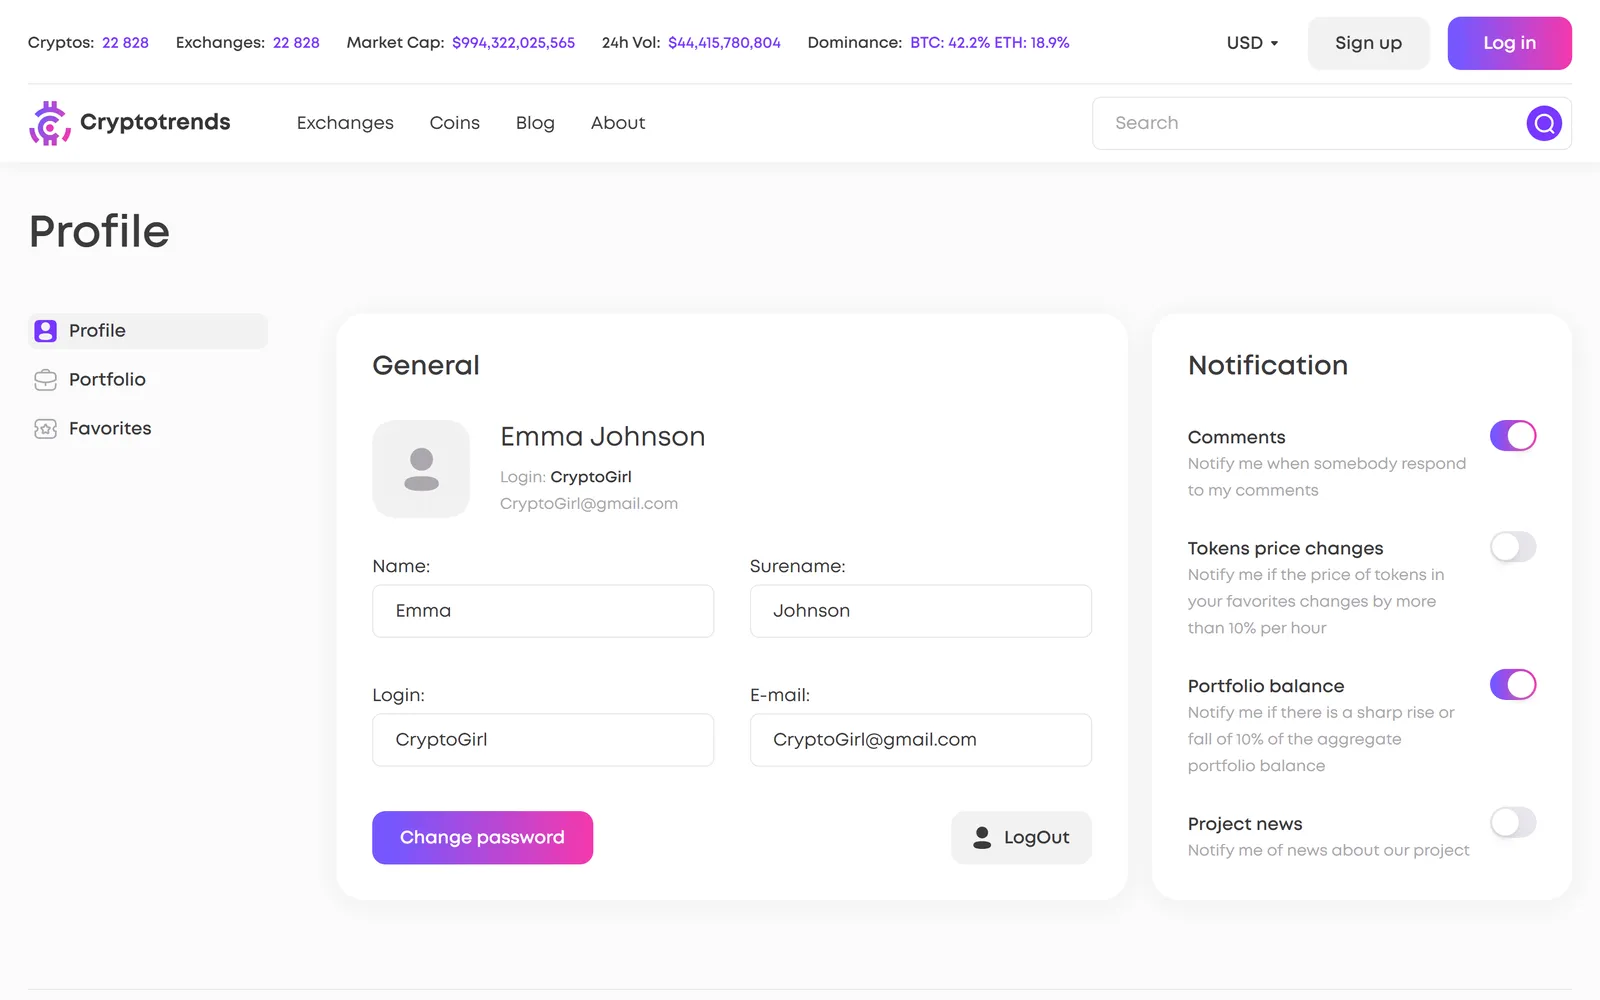Click the LogOut button label
1600x1000 pixels.
[1036, 838]
